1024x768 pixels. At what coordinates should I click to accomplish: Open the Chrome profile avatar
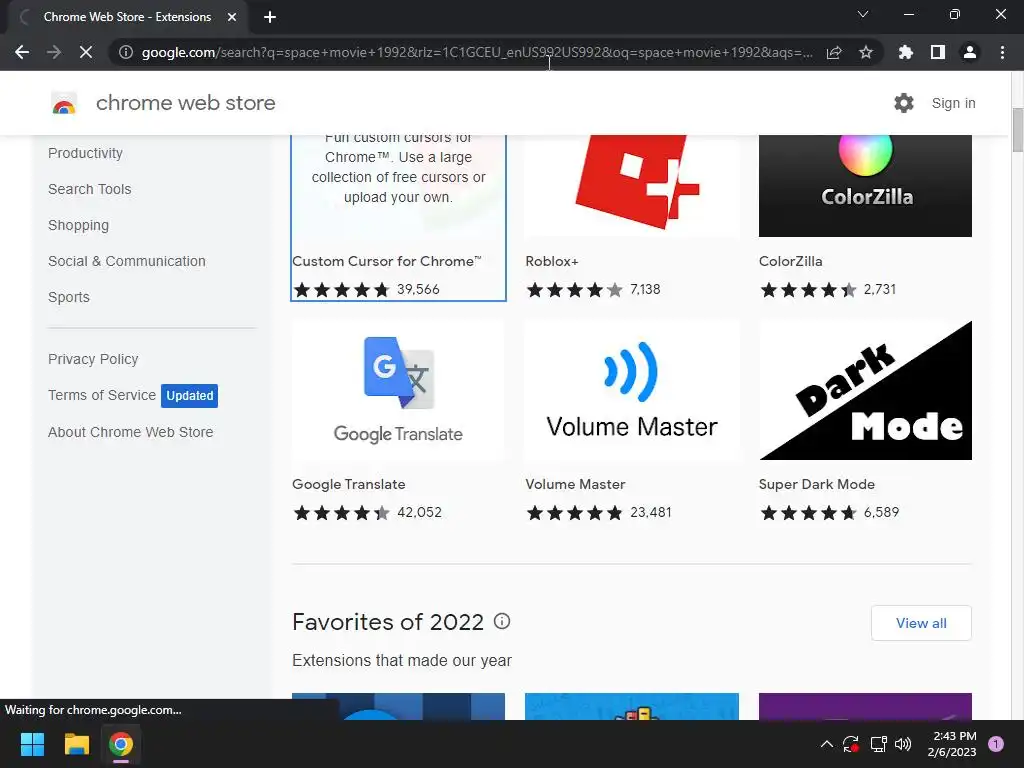[970, 52]
